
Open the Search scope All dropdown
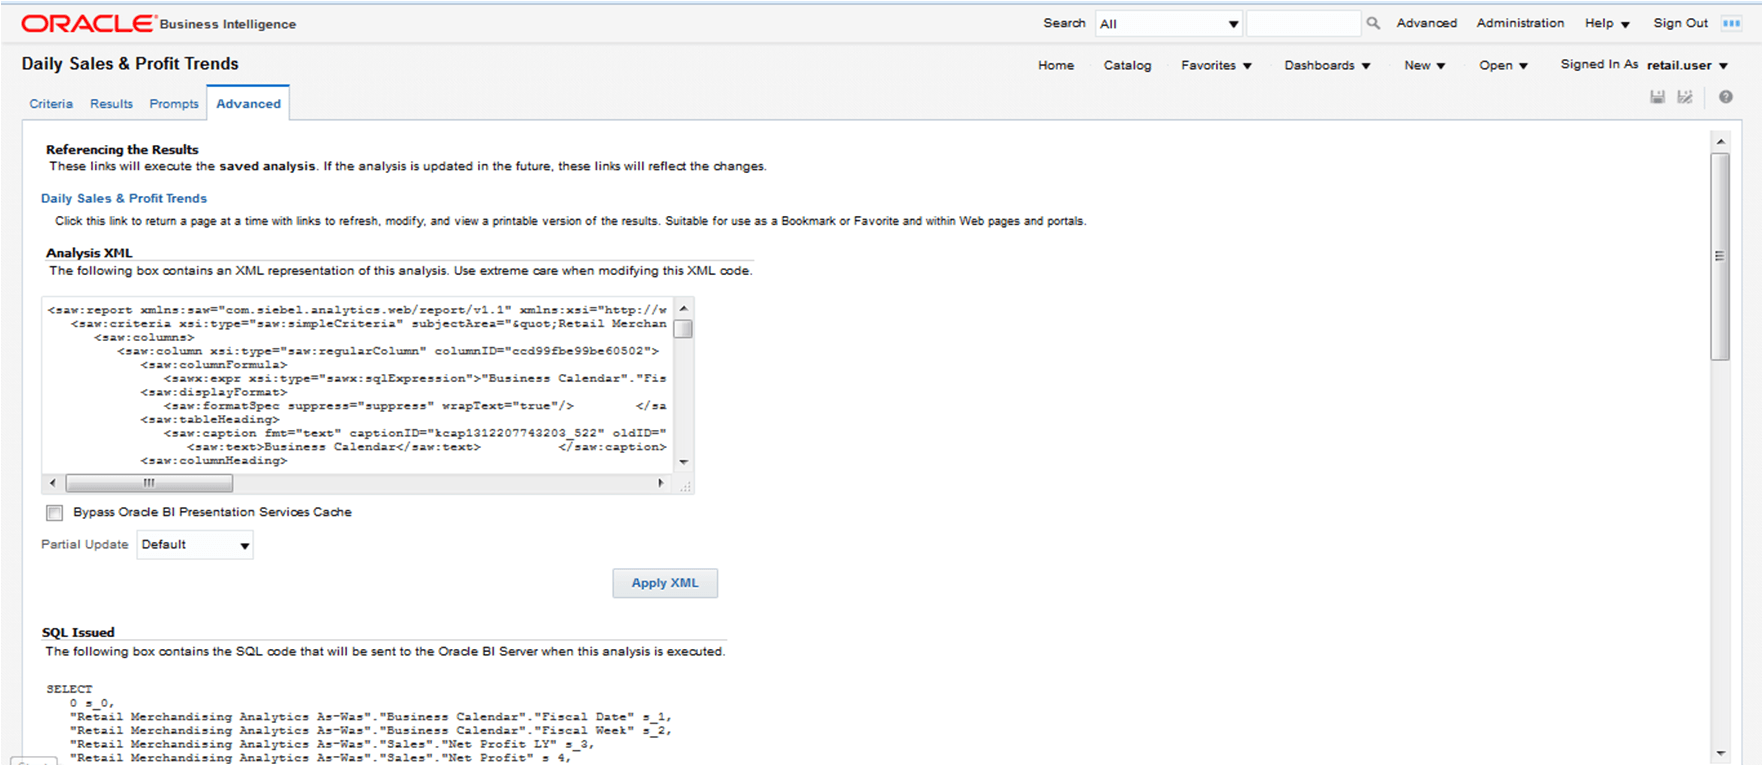(1169, 24)
